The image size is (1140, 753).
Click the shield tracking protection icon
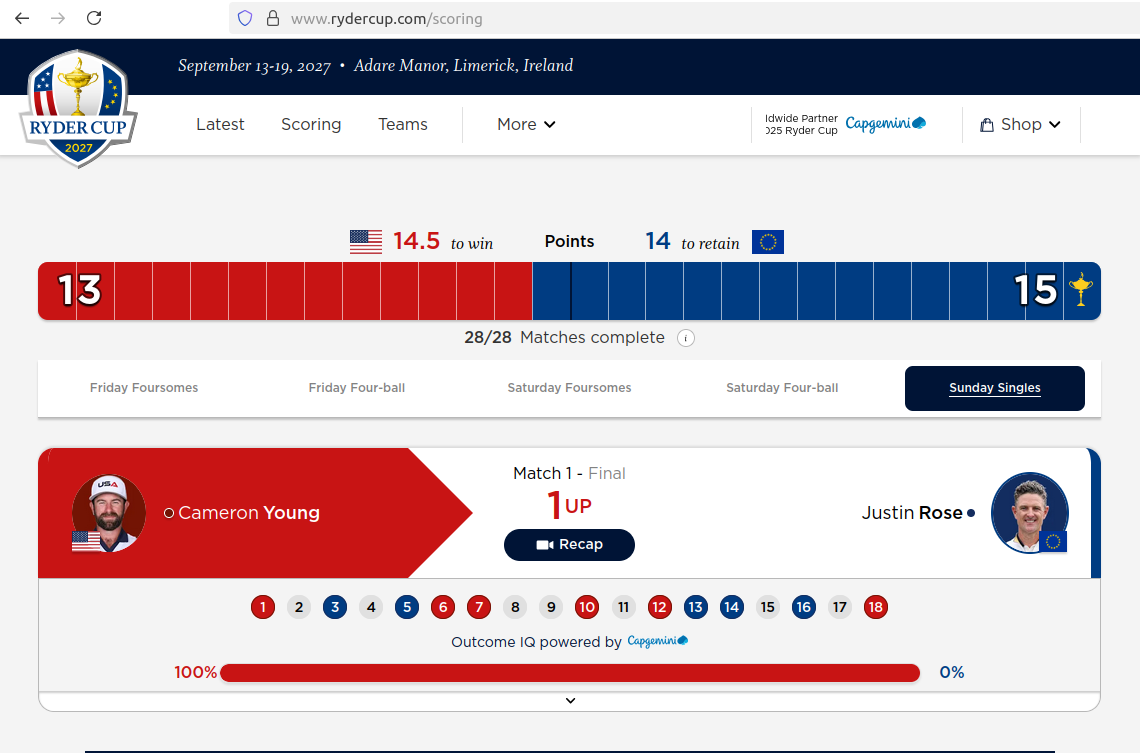tap(245, 19)
